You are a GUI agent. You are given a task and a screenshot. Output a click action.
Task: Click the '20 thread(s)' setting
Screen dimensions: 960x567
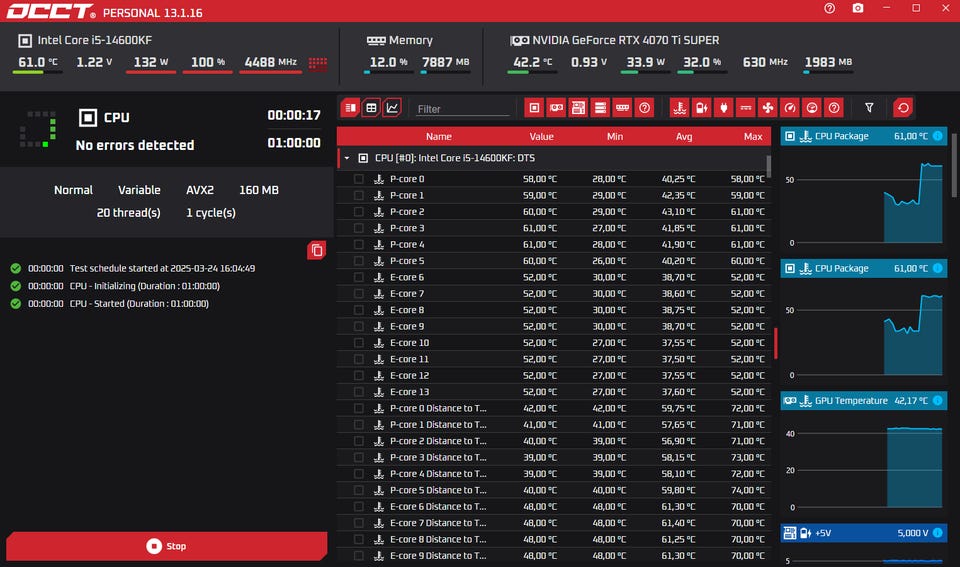coord(129,212)
